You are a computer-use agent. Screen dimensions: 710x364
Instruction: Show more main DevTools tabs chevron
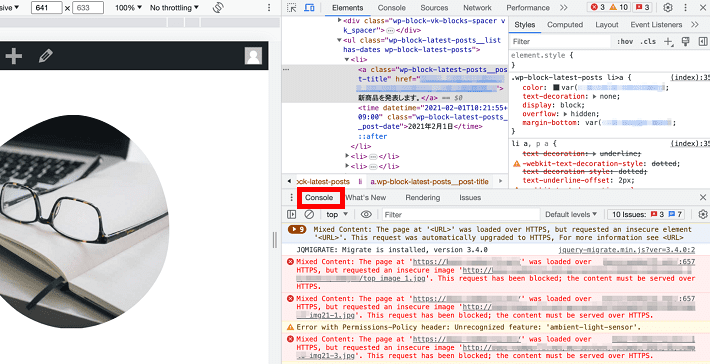click(563, 8)
